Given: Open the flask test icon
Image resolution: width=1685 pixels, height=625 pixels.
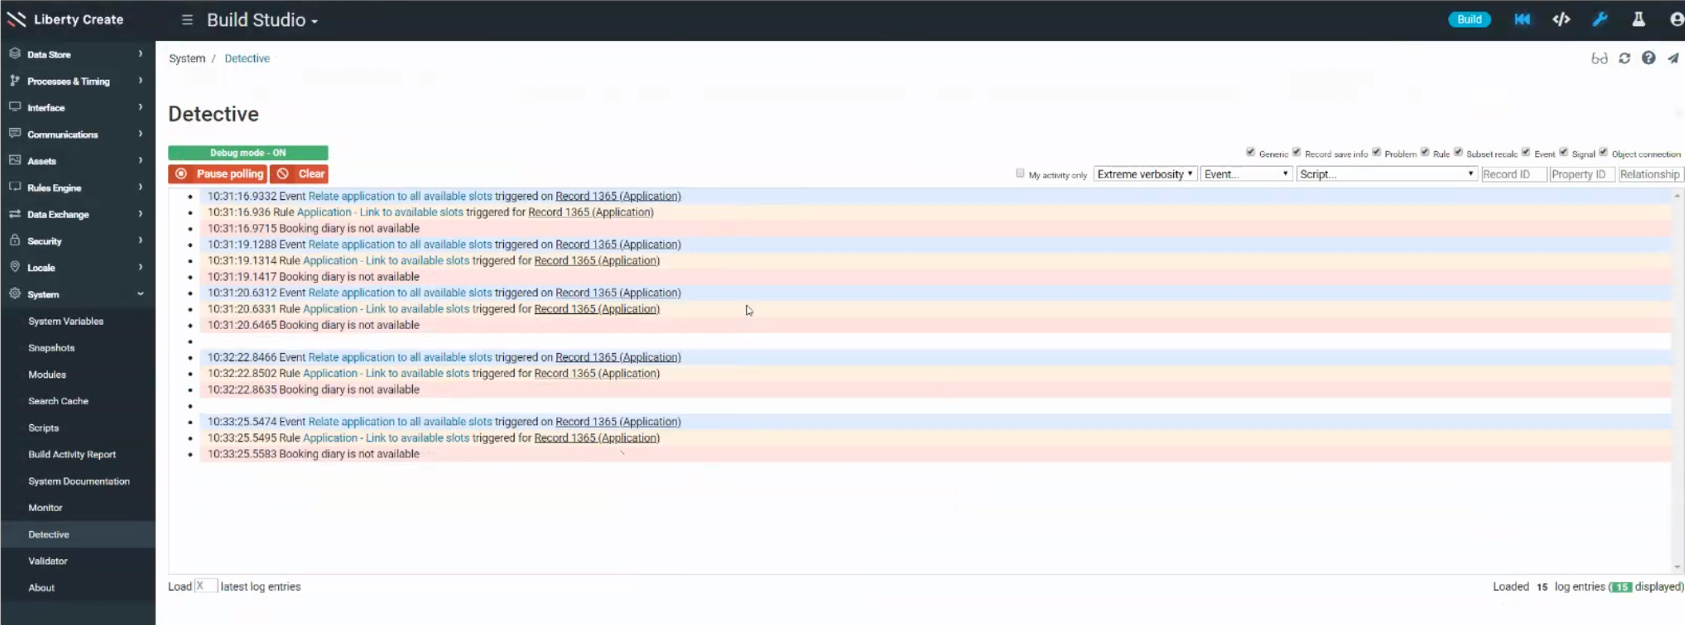Looking at the screenshot, I should (1638, 19).
